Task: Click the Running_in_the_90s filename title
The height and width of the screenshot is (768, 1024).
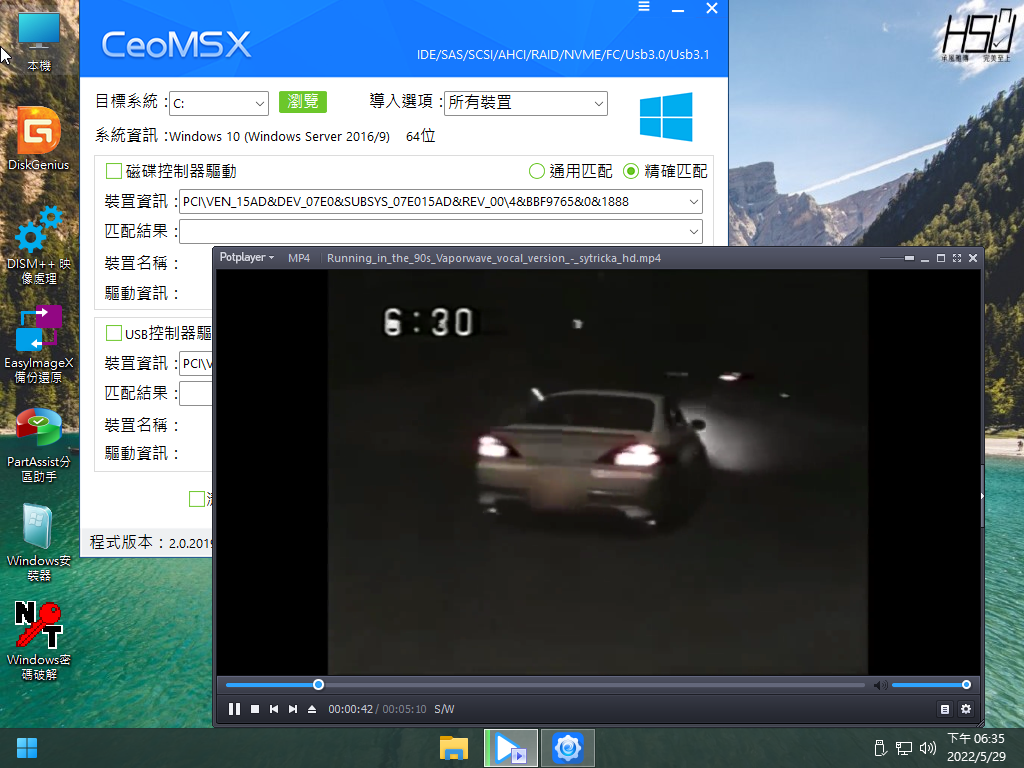Action: click(x=494, y=258)
